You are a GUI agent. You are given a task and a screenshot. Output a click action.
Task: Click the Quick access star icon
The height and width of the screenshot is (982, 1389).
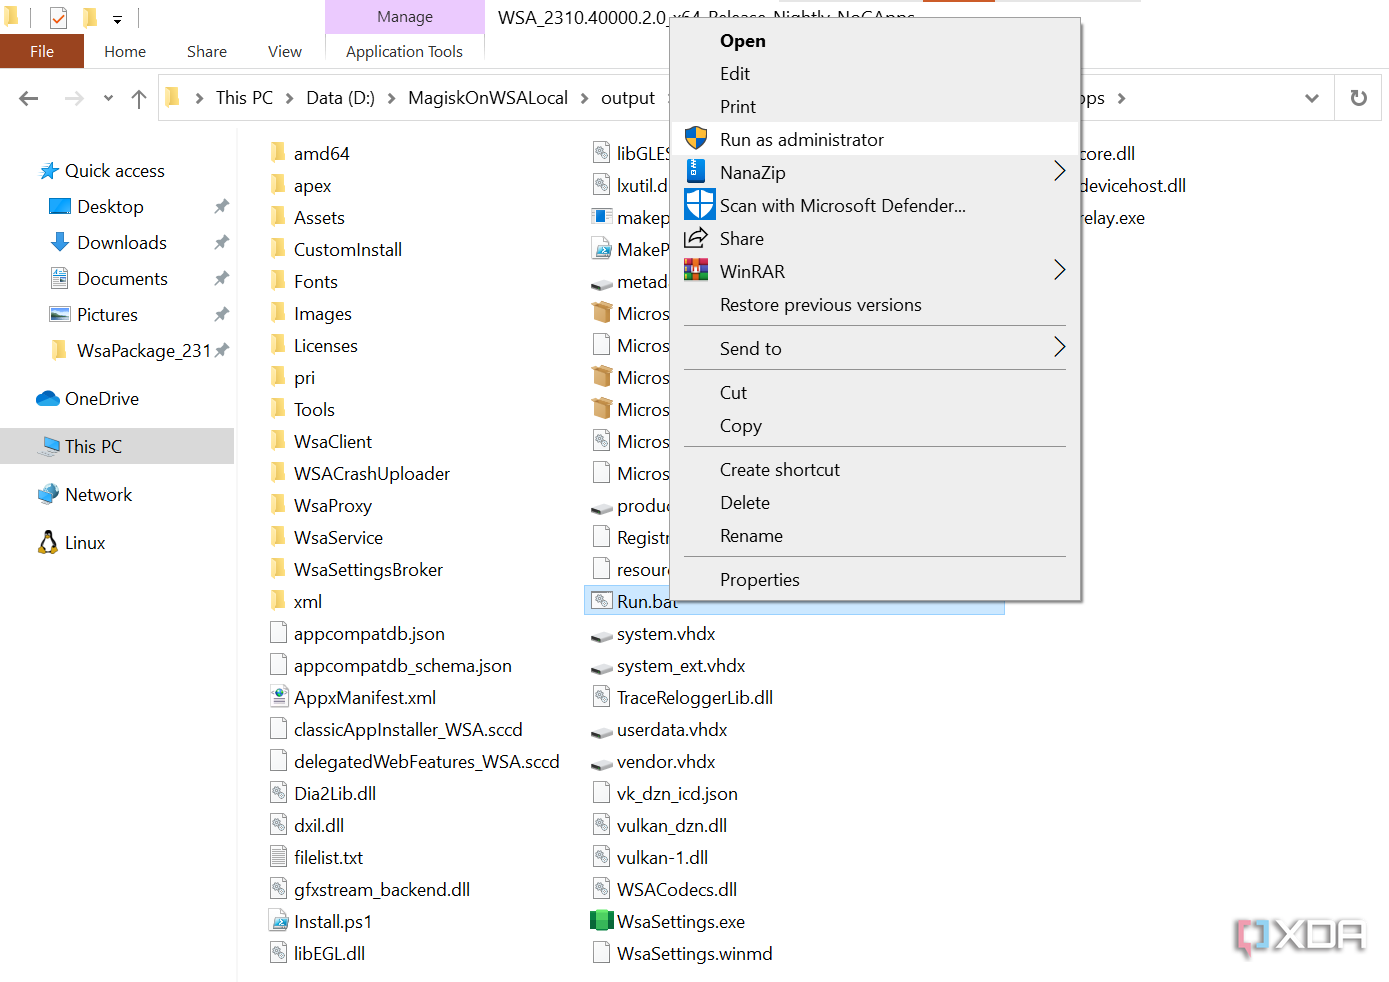49,171
